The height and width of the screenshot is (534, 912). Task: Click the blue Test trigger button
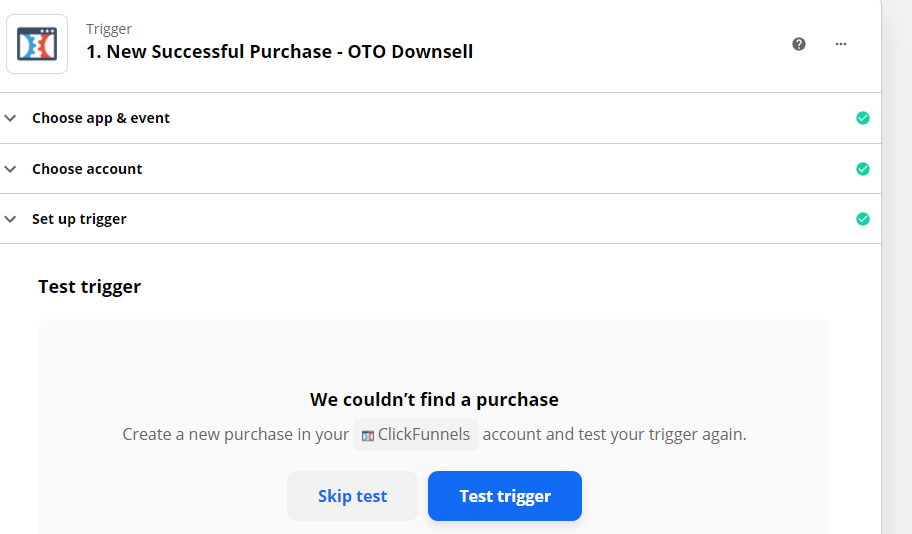click(x=505, y=496)
